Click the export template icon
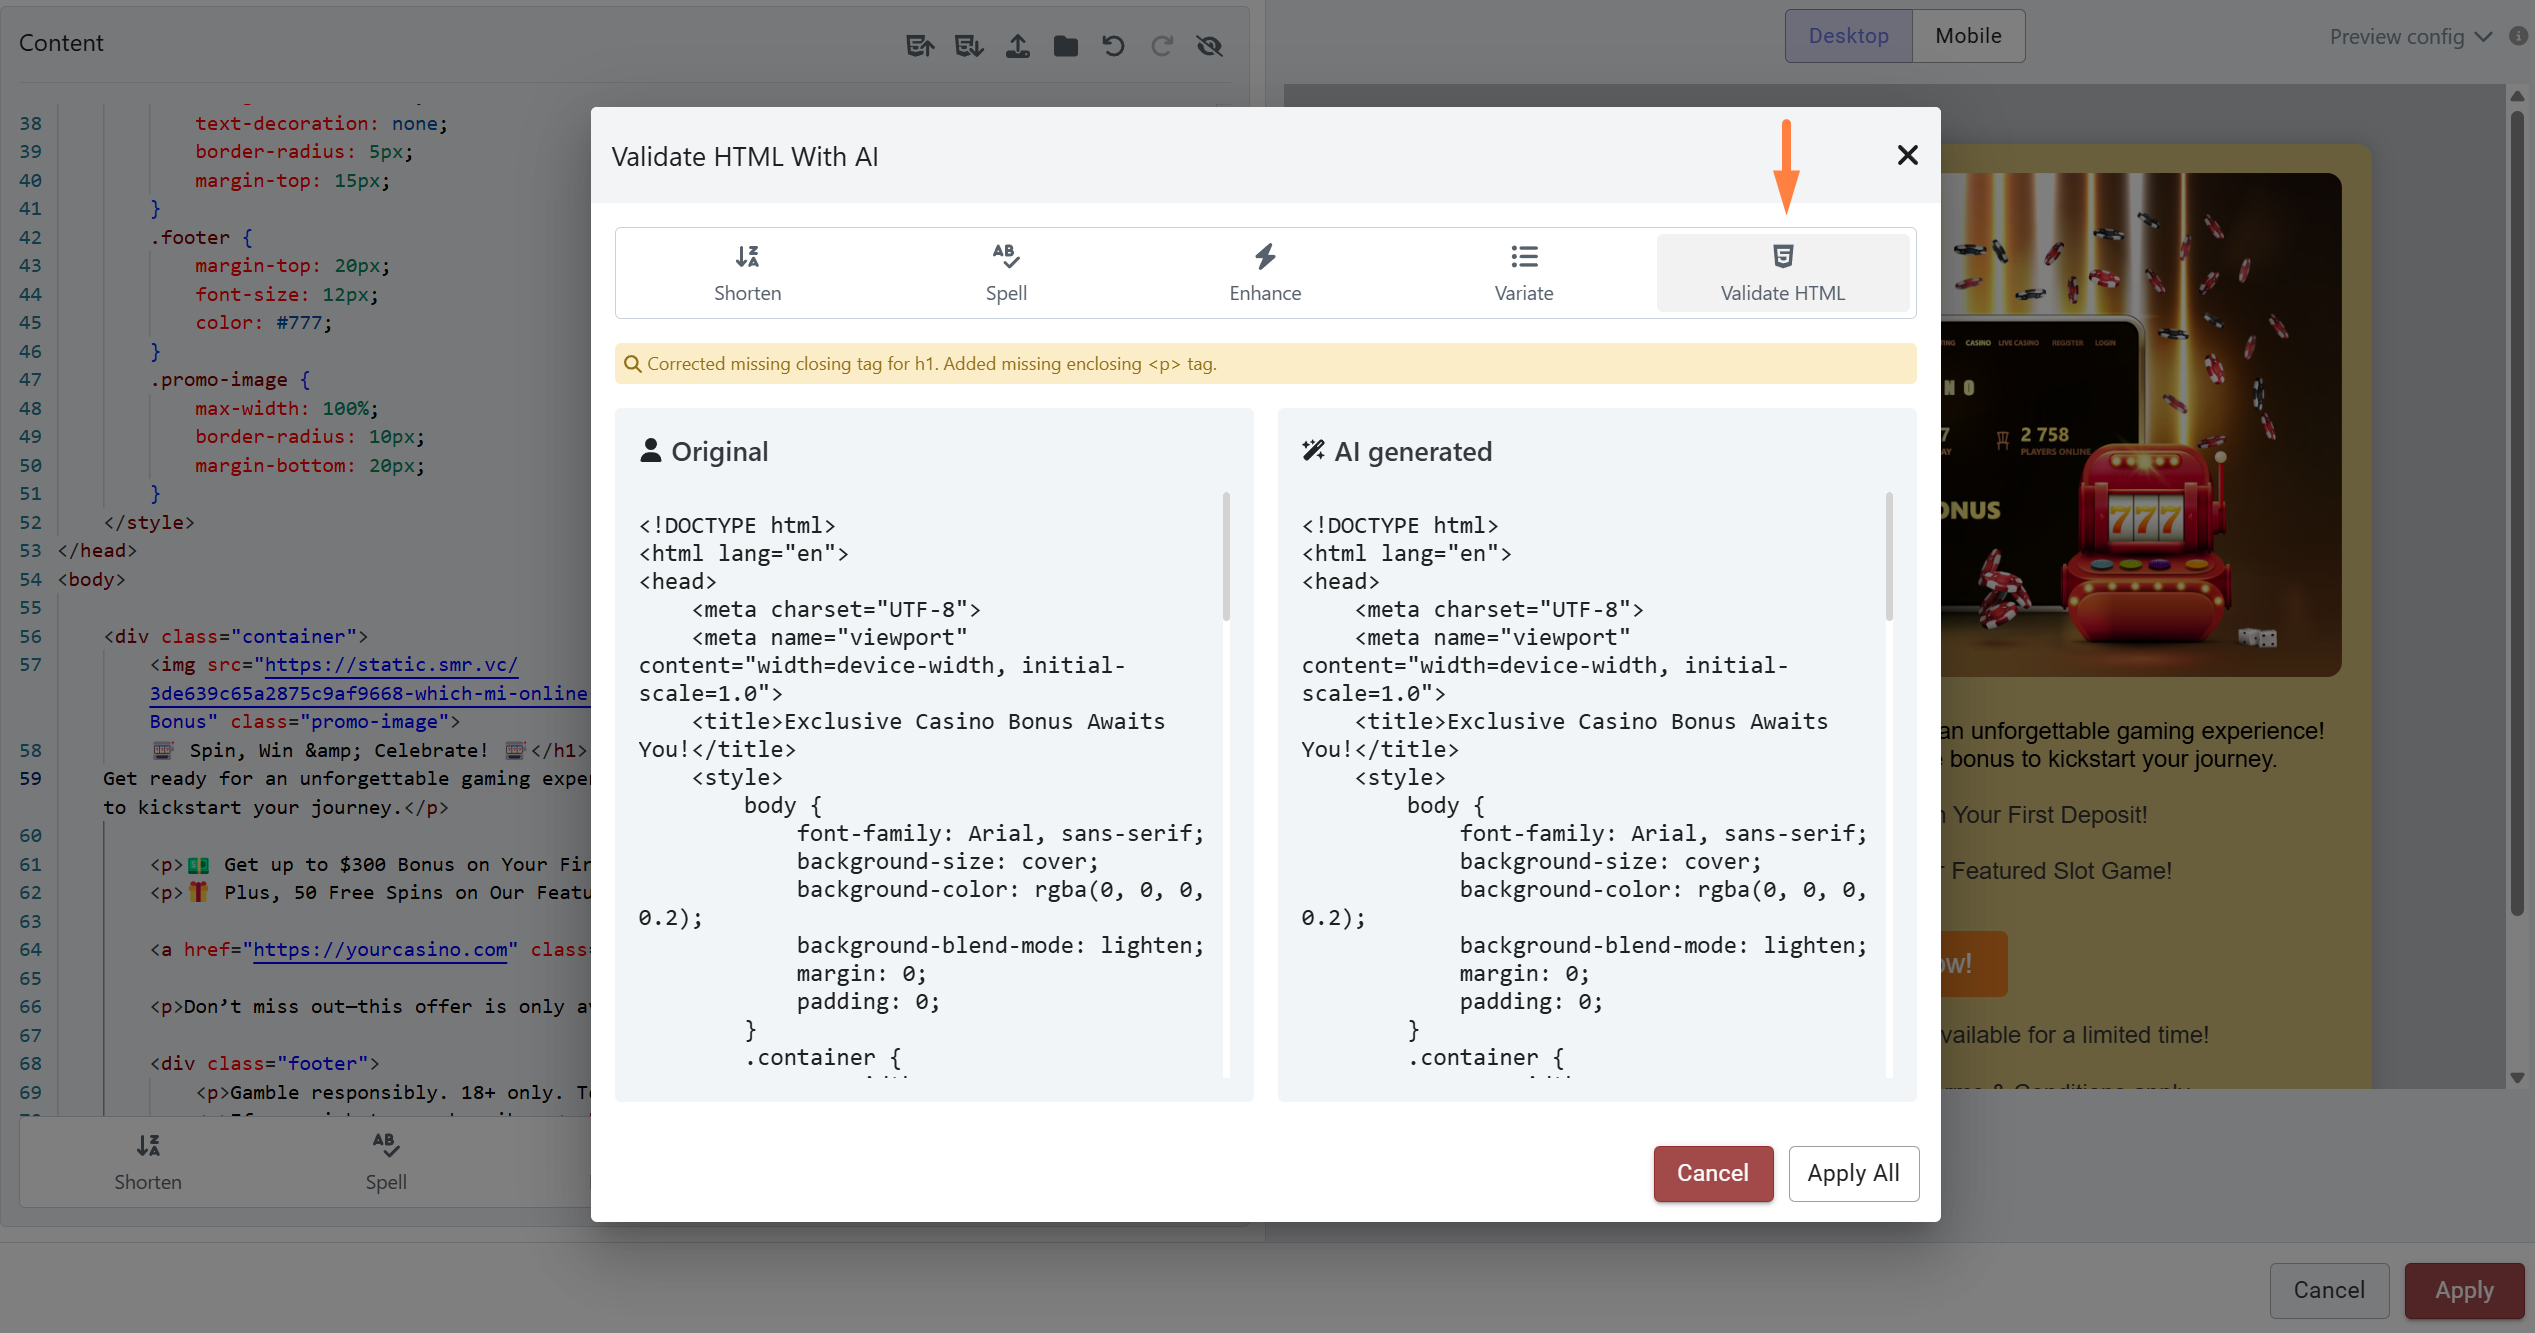 [x=920, y=46]
